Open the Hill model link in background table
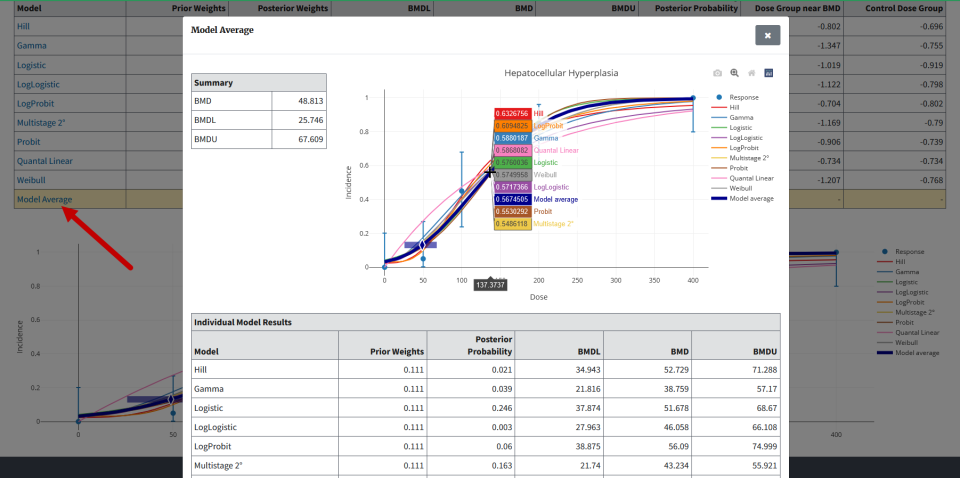The height and width of the screenshot is (478, 960). tap(23, 26)
